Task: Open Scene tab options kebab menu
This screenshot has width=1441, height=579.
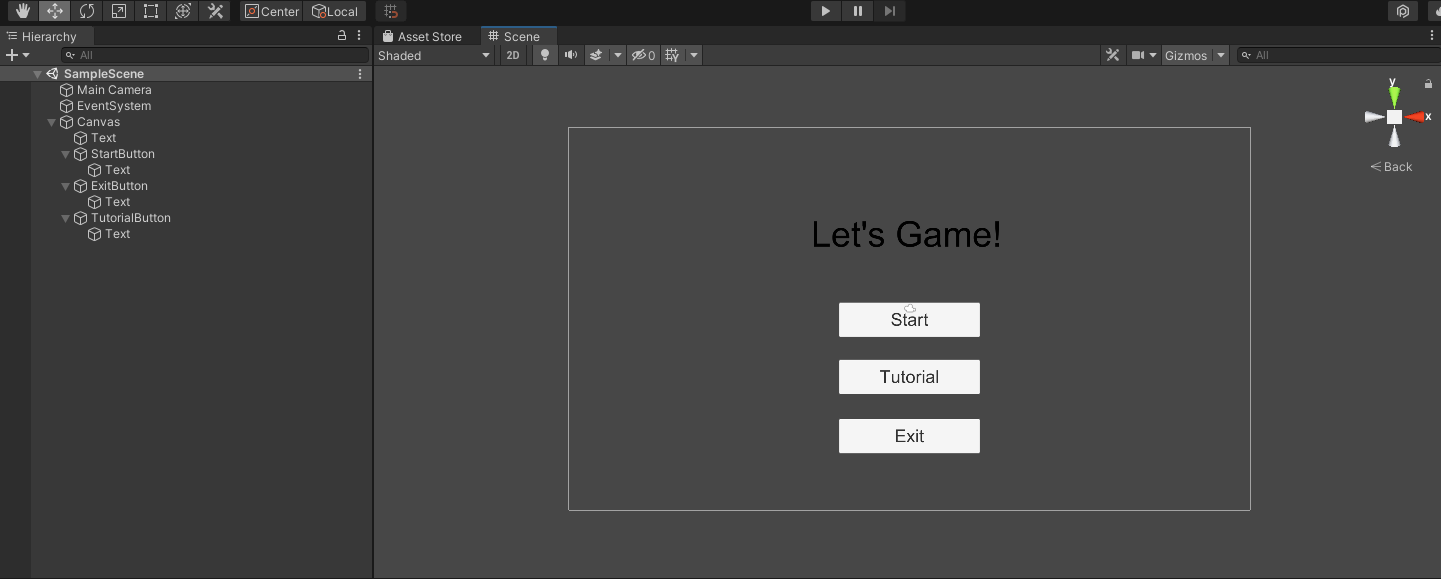Action: tap(1434, 35)
